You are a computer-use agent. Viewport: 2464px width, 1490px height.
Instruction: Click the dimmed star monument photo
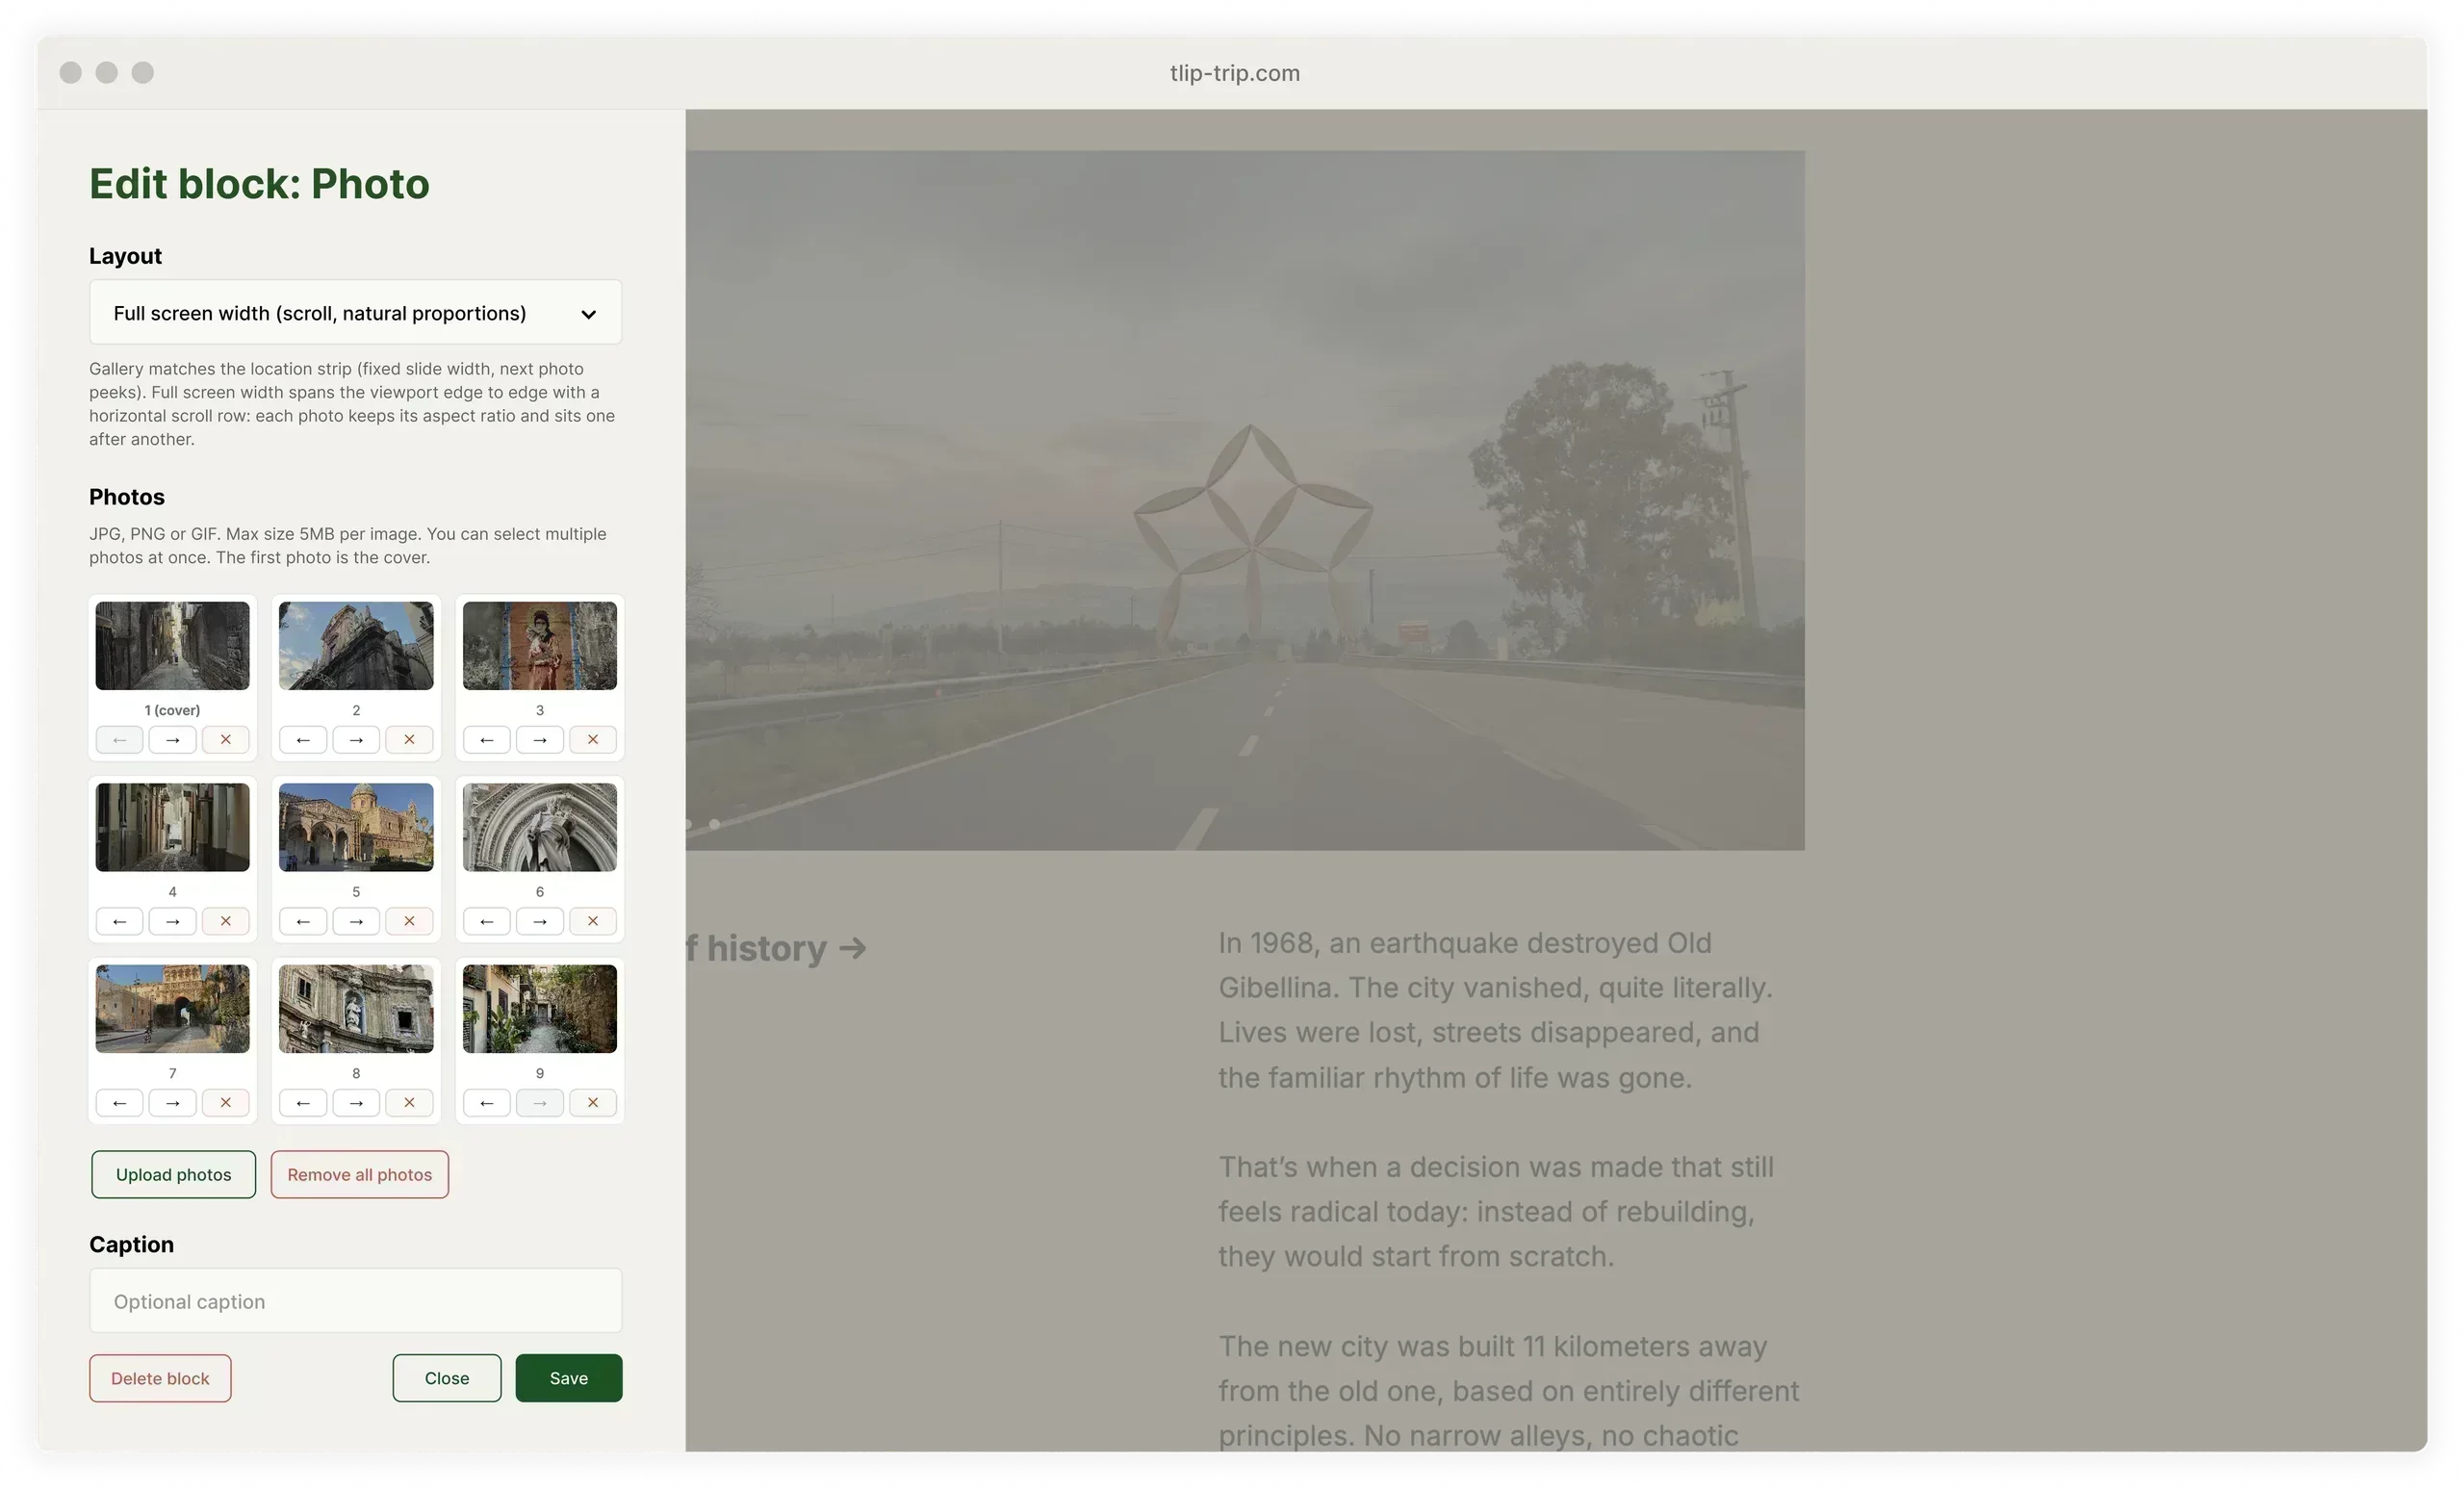(1245, 501)
